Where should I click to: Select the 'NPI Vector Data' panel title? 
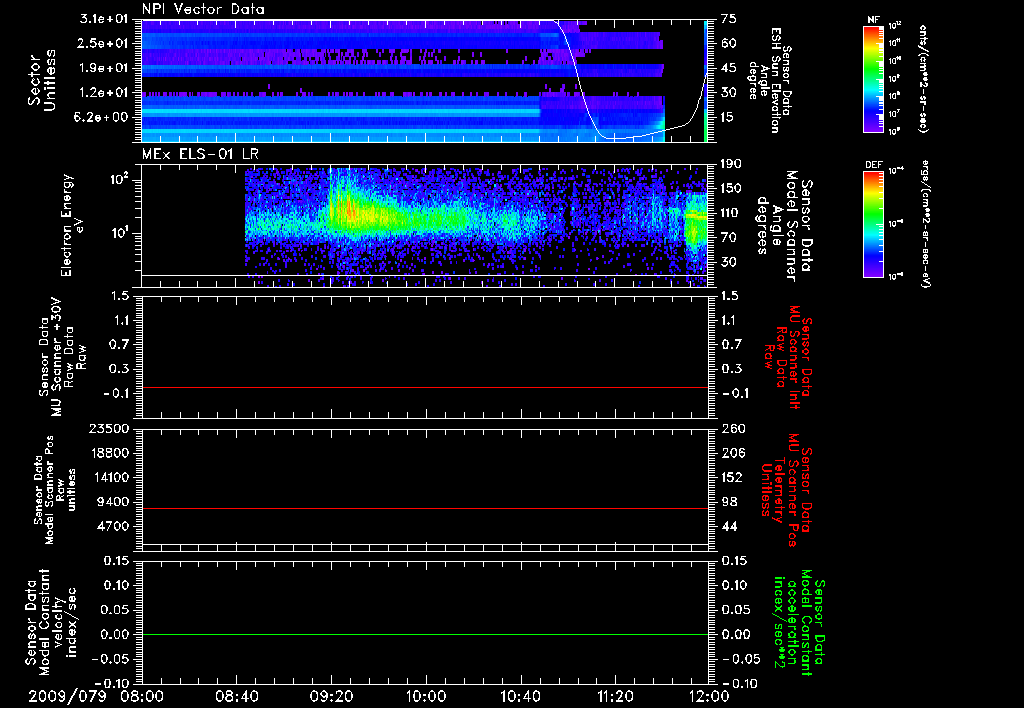[203, 9]
